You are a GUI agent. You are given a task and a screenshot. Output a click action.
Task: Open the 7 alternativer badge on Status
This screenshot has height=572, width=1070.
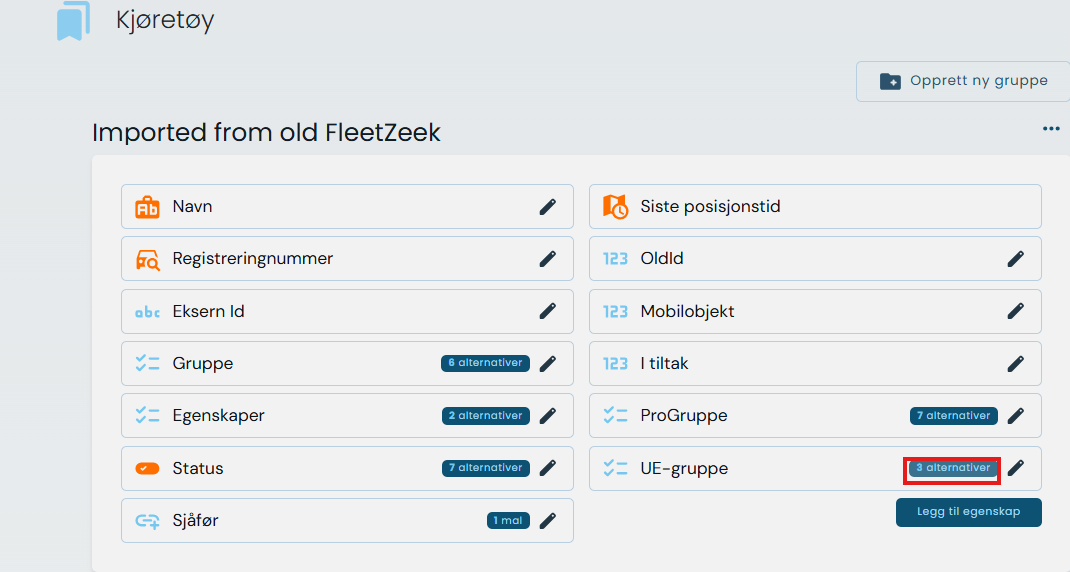point(485,468)
